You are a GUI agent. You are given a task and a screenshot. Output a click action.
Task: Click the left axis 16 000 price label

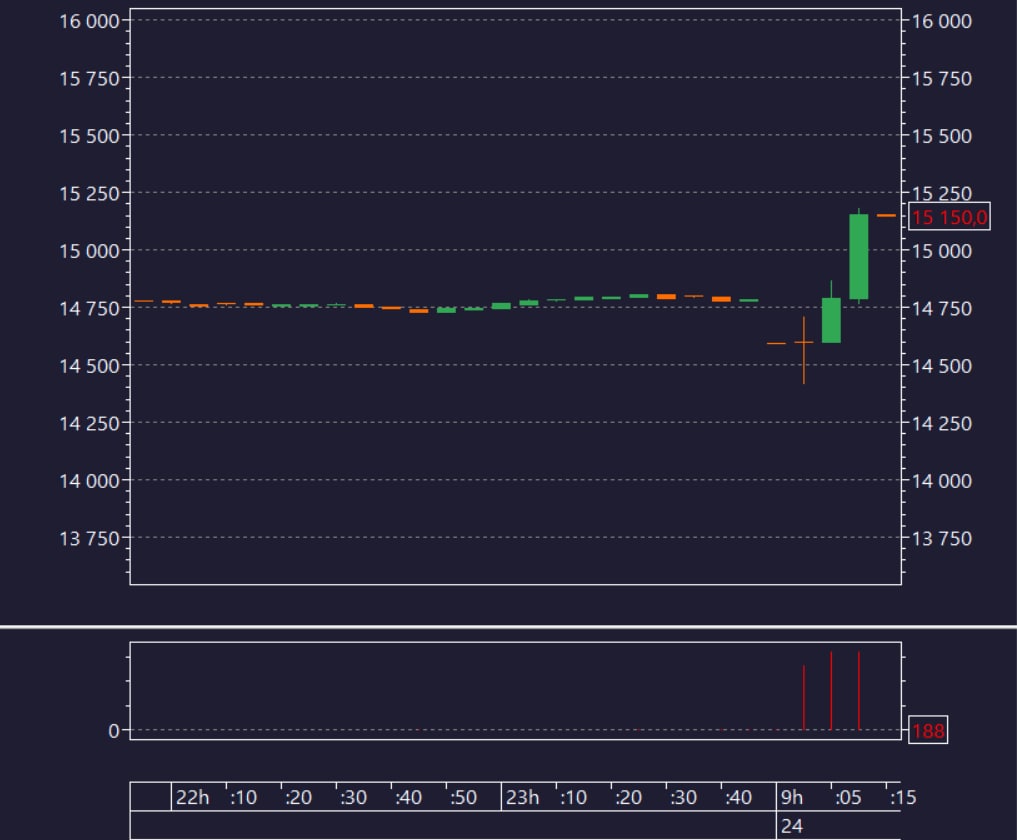coord(90,21)
